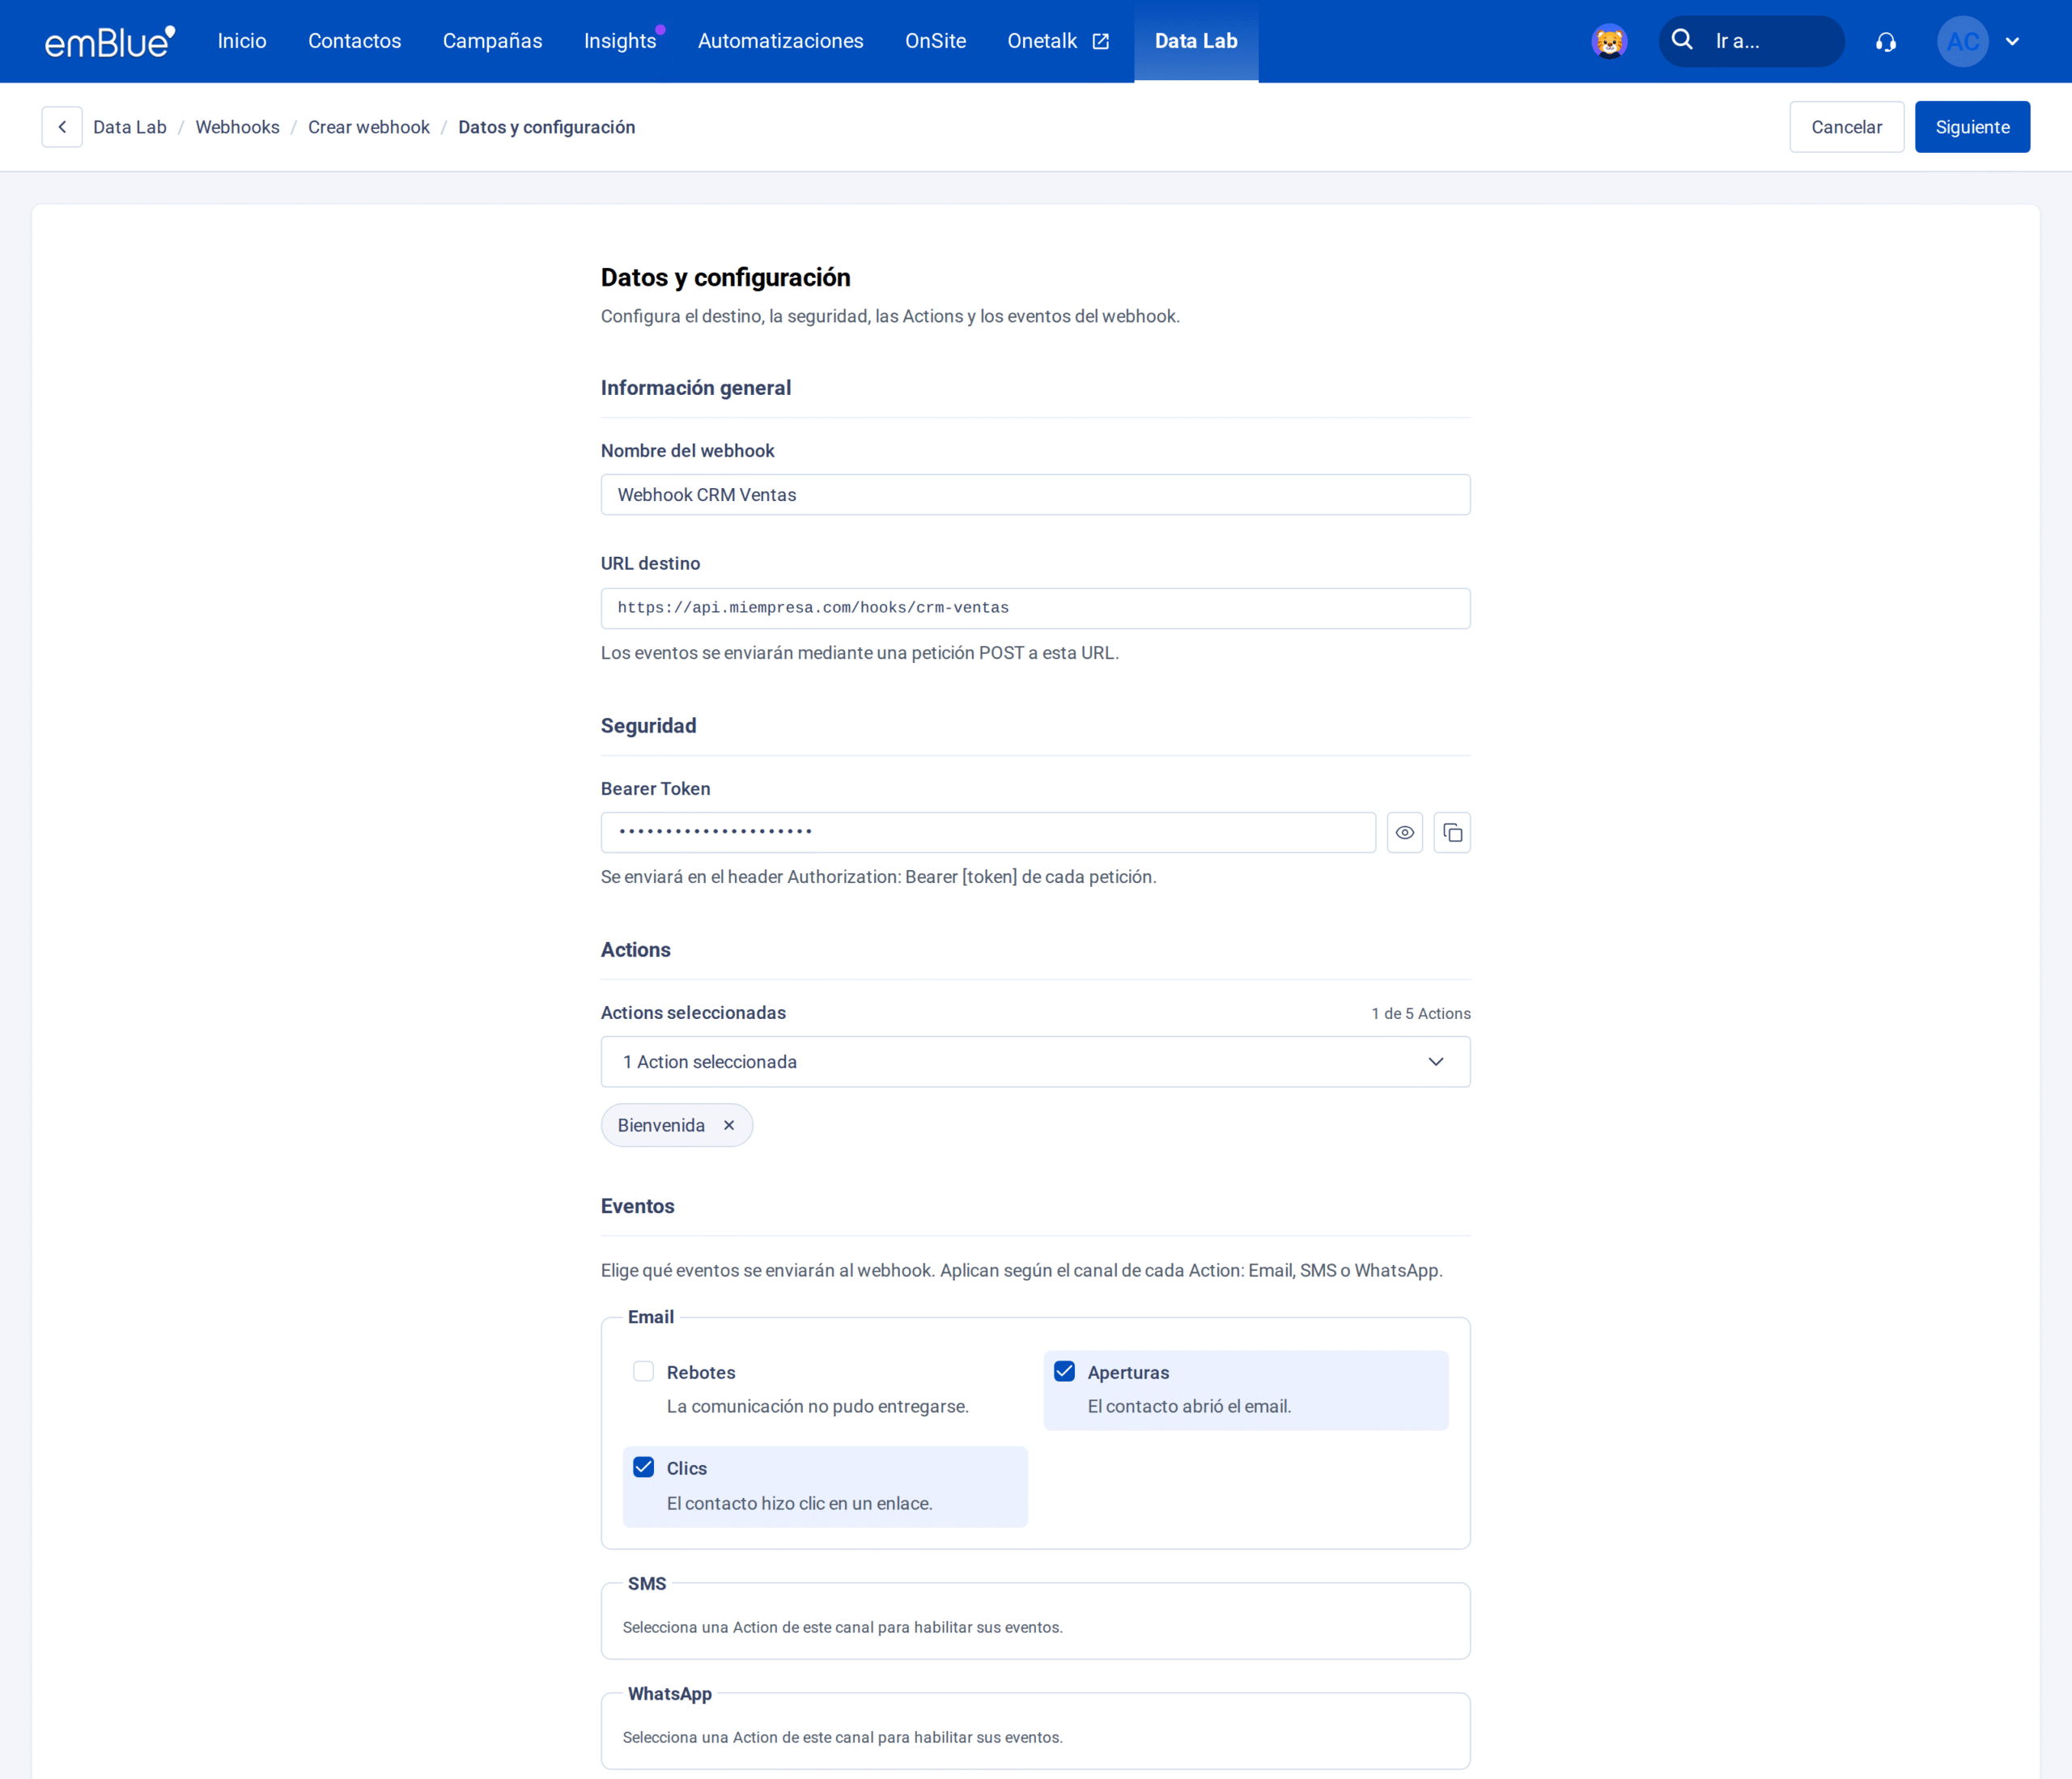Check the Rebotes checkbox
The height and width of the screenshot is (1779, 2072).
(643, 1371)
